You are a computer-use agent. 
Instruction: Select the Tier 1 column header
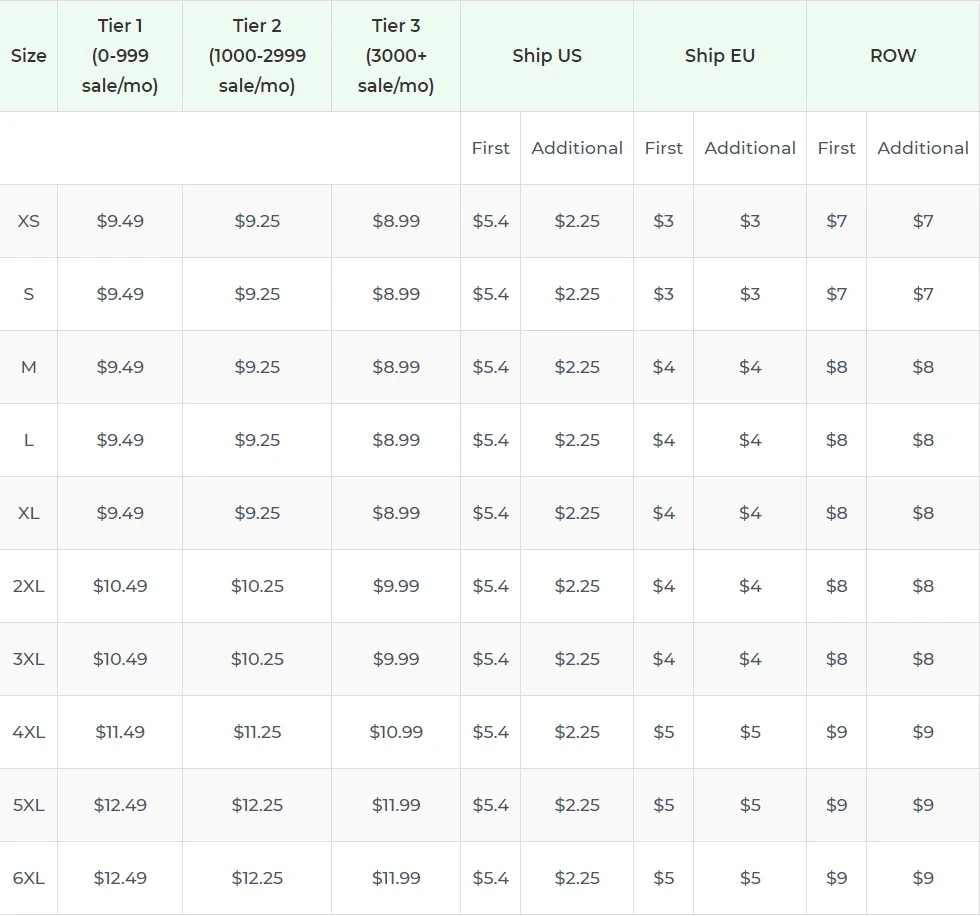coord(120,55)
